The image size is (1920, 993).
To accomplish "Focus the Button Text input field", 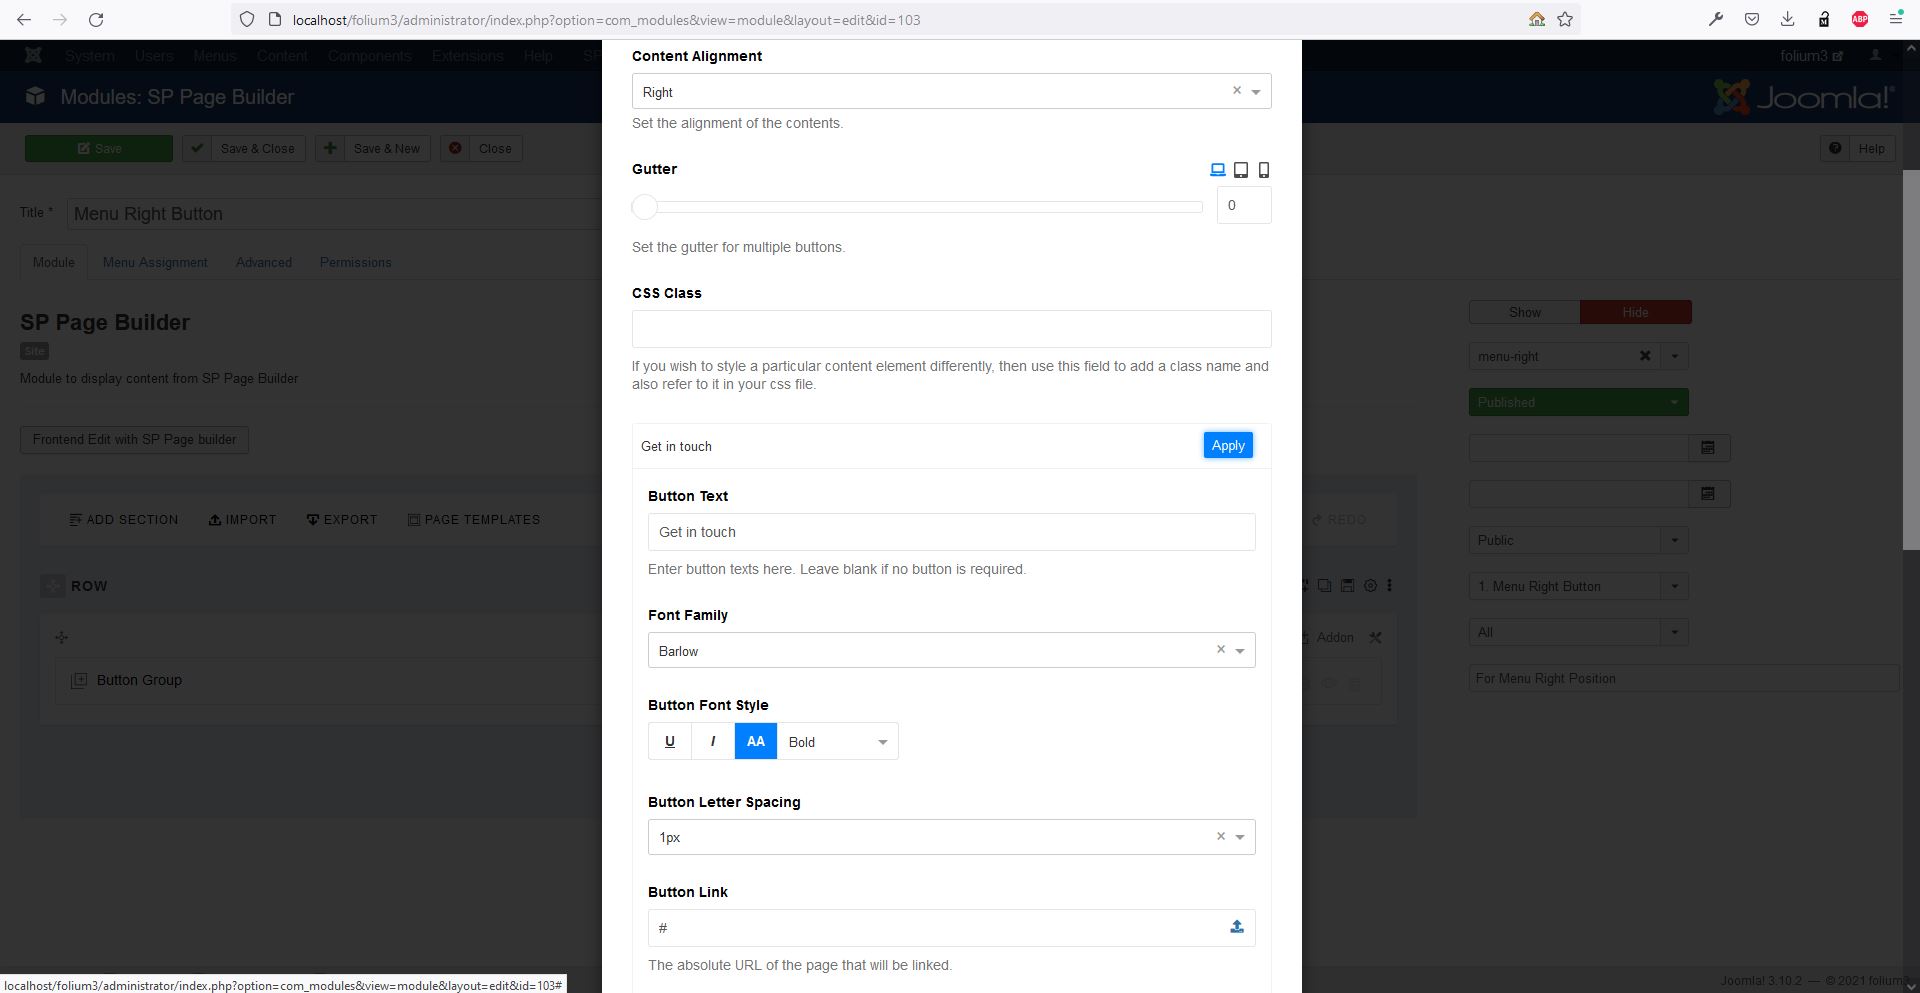I will click(951, 532).
